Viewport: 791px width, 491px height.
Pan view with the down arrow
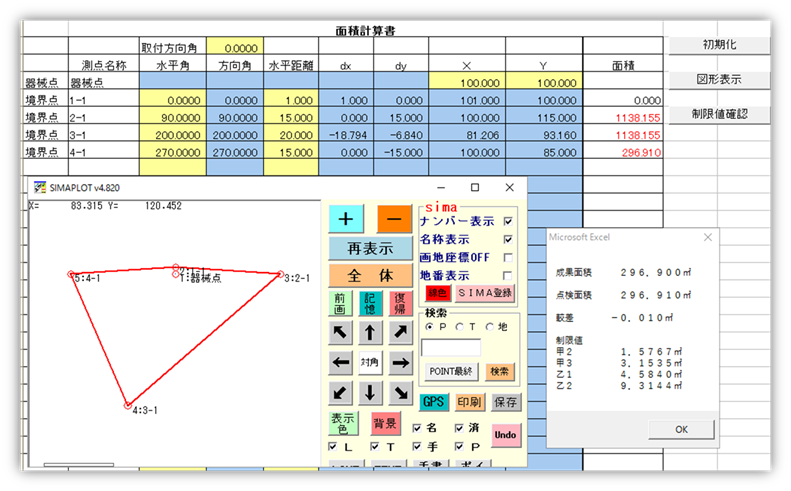click(370, 392)
